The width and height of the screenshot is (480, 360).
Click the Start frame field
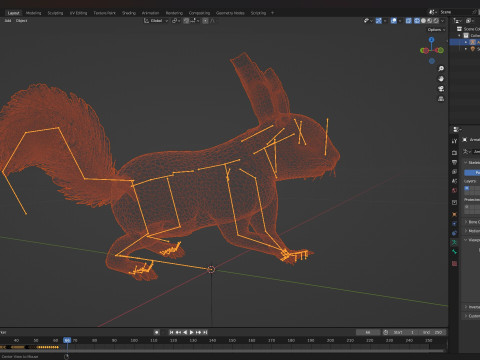click(404, 332)
